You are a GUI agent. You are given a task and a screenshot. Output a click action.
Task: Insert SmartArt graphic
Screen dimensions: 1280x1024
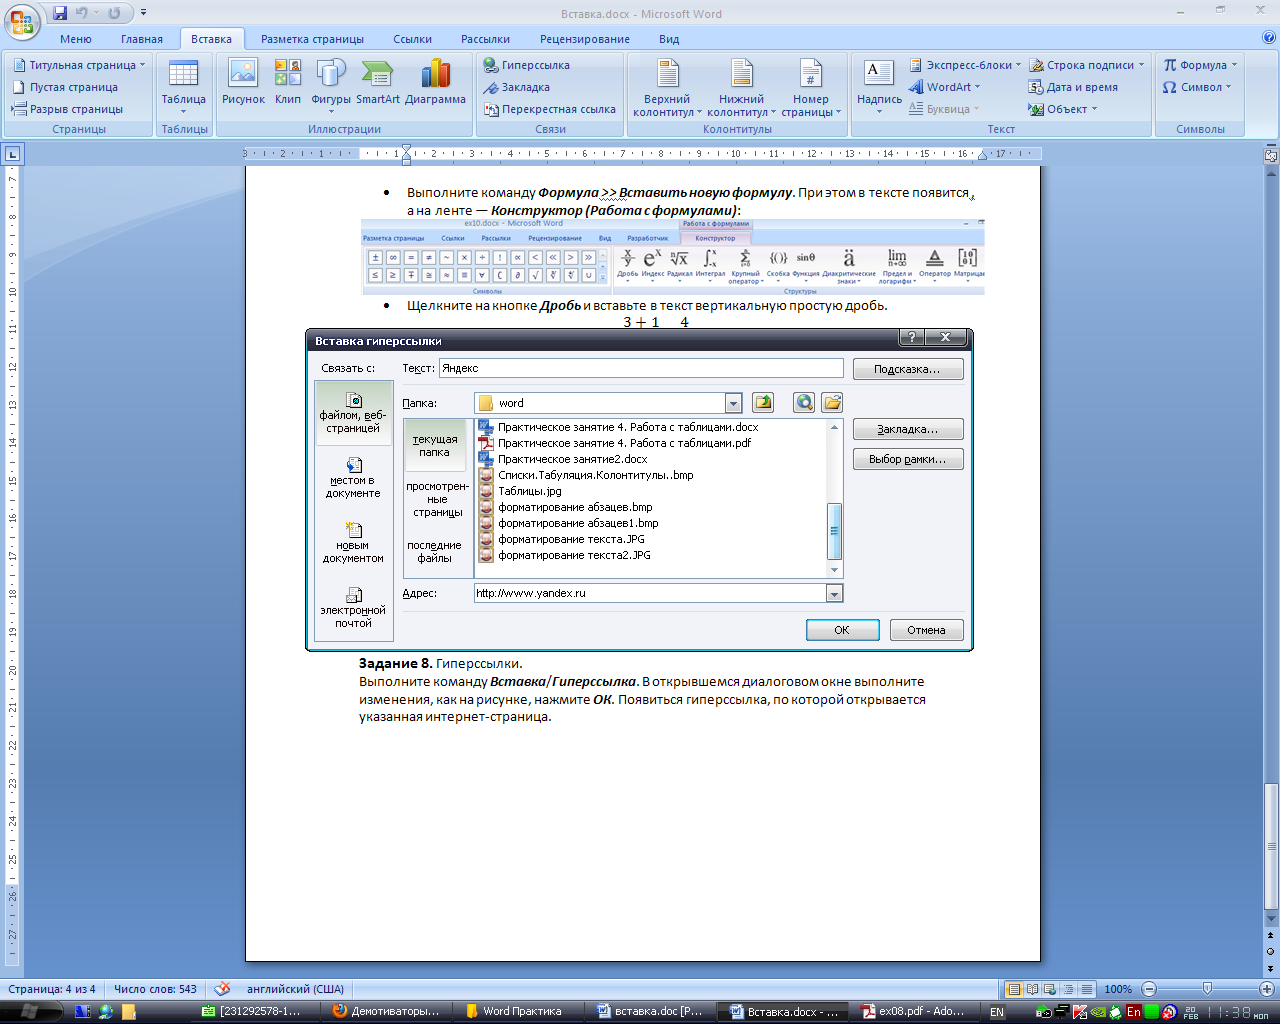click(x=377, y=83)
